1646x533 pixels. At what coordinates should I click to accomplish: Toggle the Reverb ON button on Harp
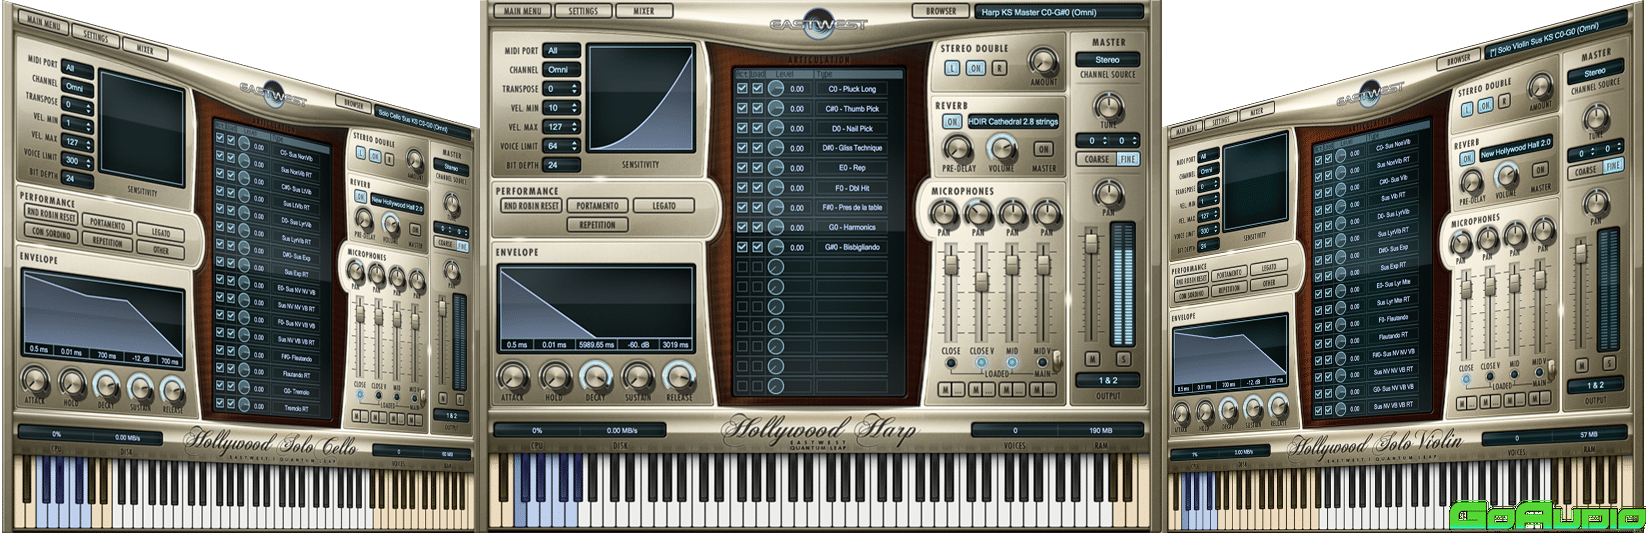951,122
